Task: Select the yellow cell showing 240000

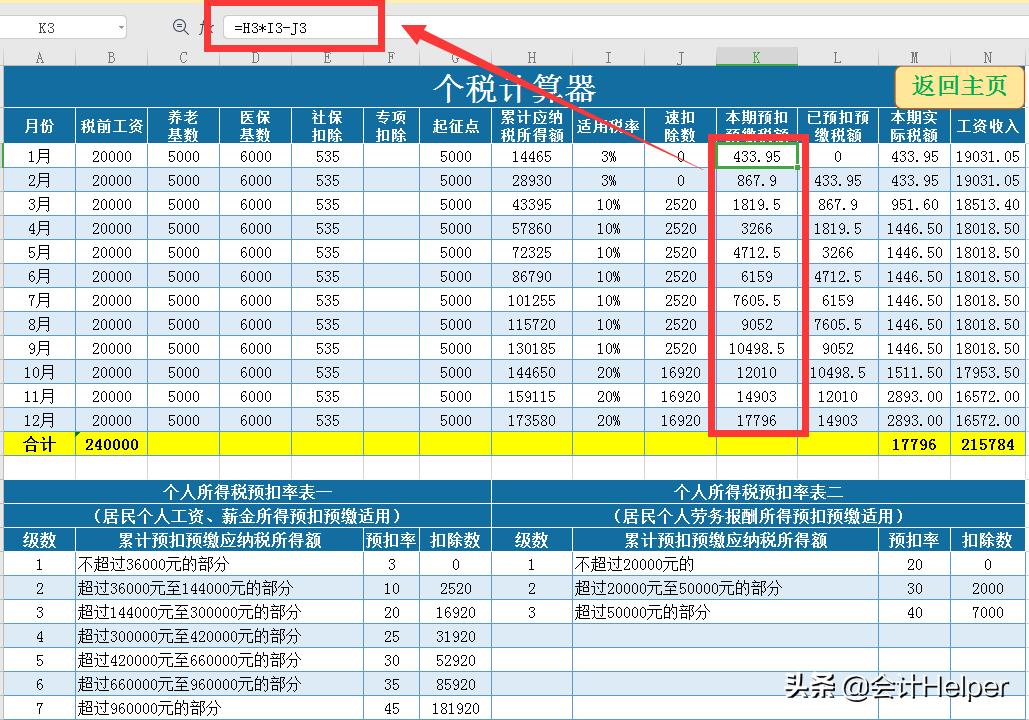Action: 111,443
